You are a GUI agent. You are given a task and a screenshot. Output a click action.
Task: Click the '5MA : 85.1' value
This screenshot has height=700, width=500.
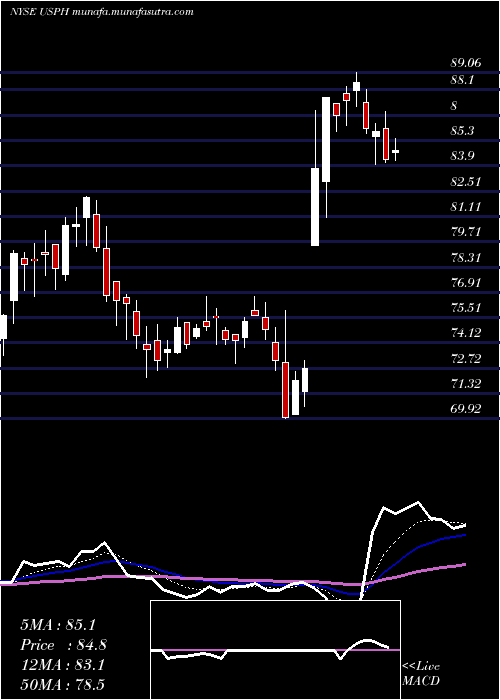tap(58, 625)
